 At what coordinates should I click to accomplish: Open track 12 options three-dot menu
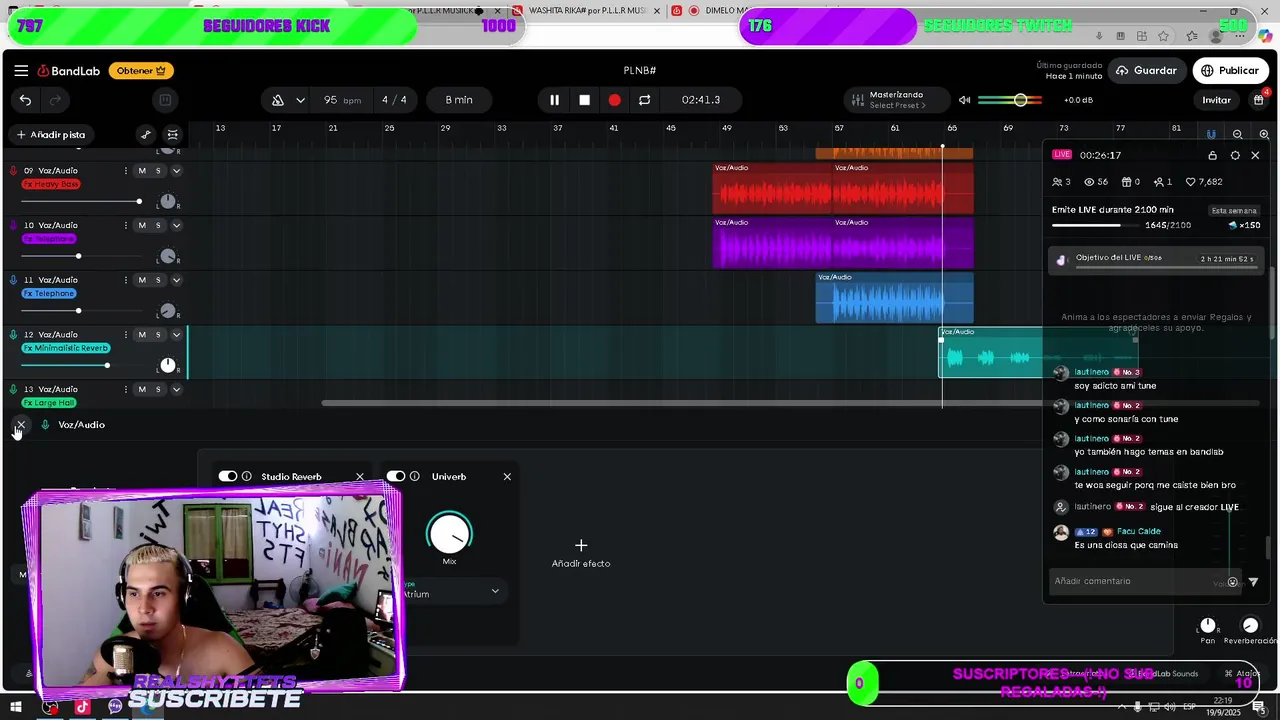coord(125,335)
